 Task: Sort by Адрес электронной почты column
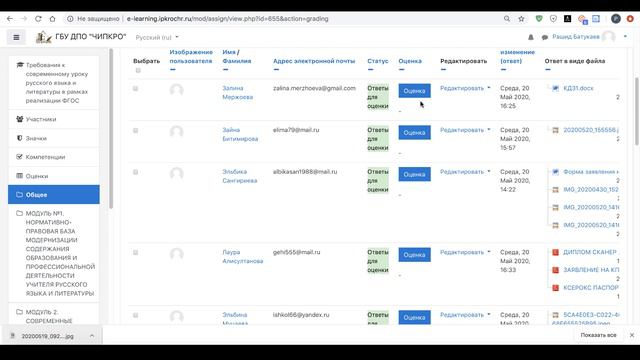tap(314, 61)
